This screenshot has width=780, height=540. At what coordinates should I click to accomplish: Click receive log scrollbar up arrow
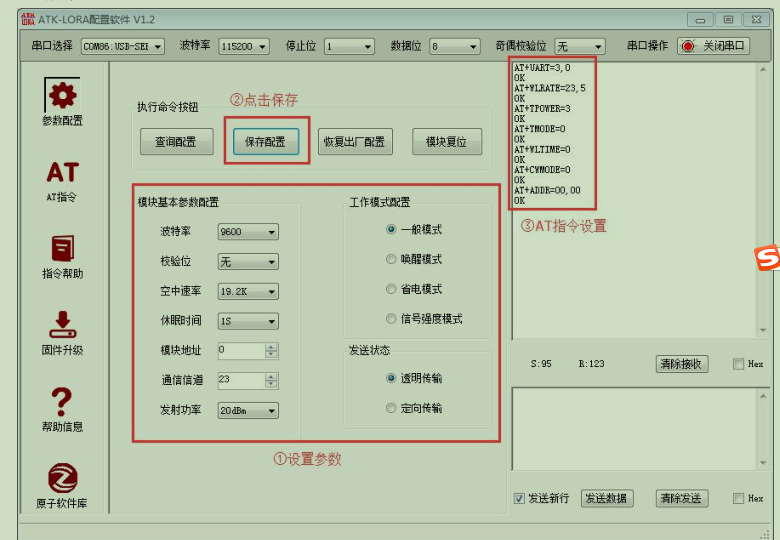[x=763, y=70]
